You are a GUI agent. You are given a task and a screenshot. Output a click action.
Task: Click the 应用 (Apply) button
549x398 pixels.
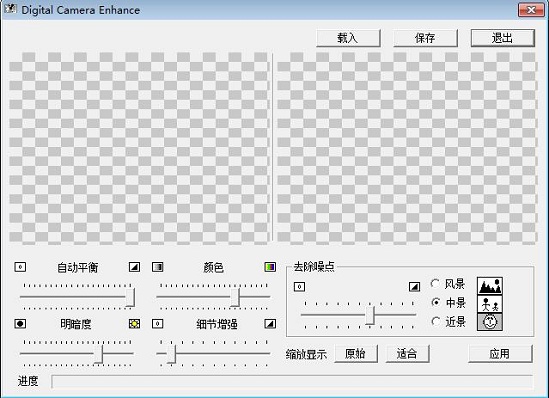point(500,354)
